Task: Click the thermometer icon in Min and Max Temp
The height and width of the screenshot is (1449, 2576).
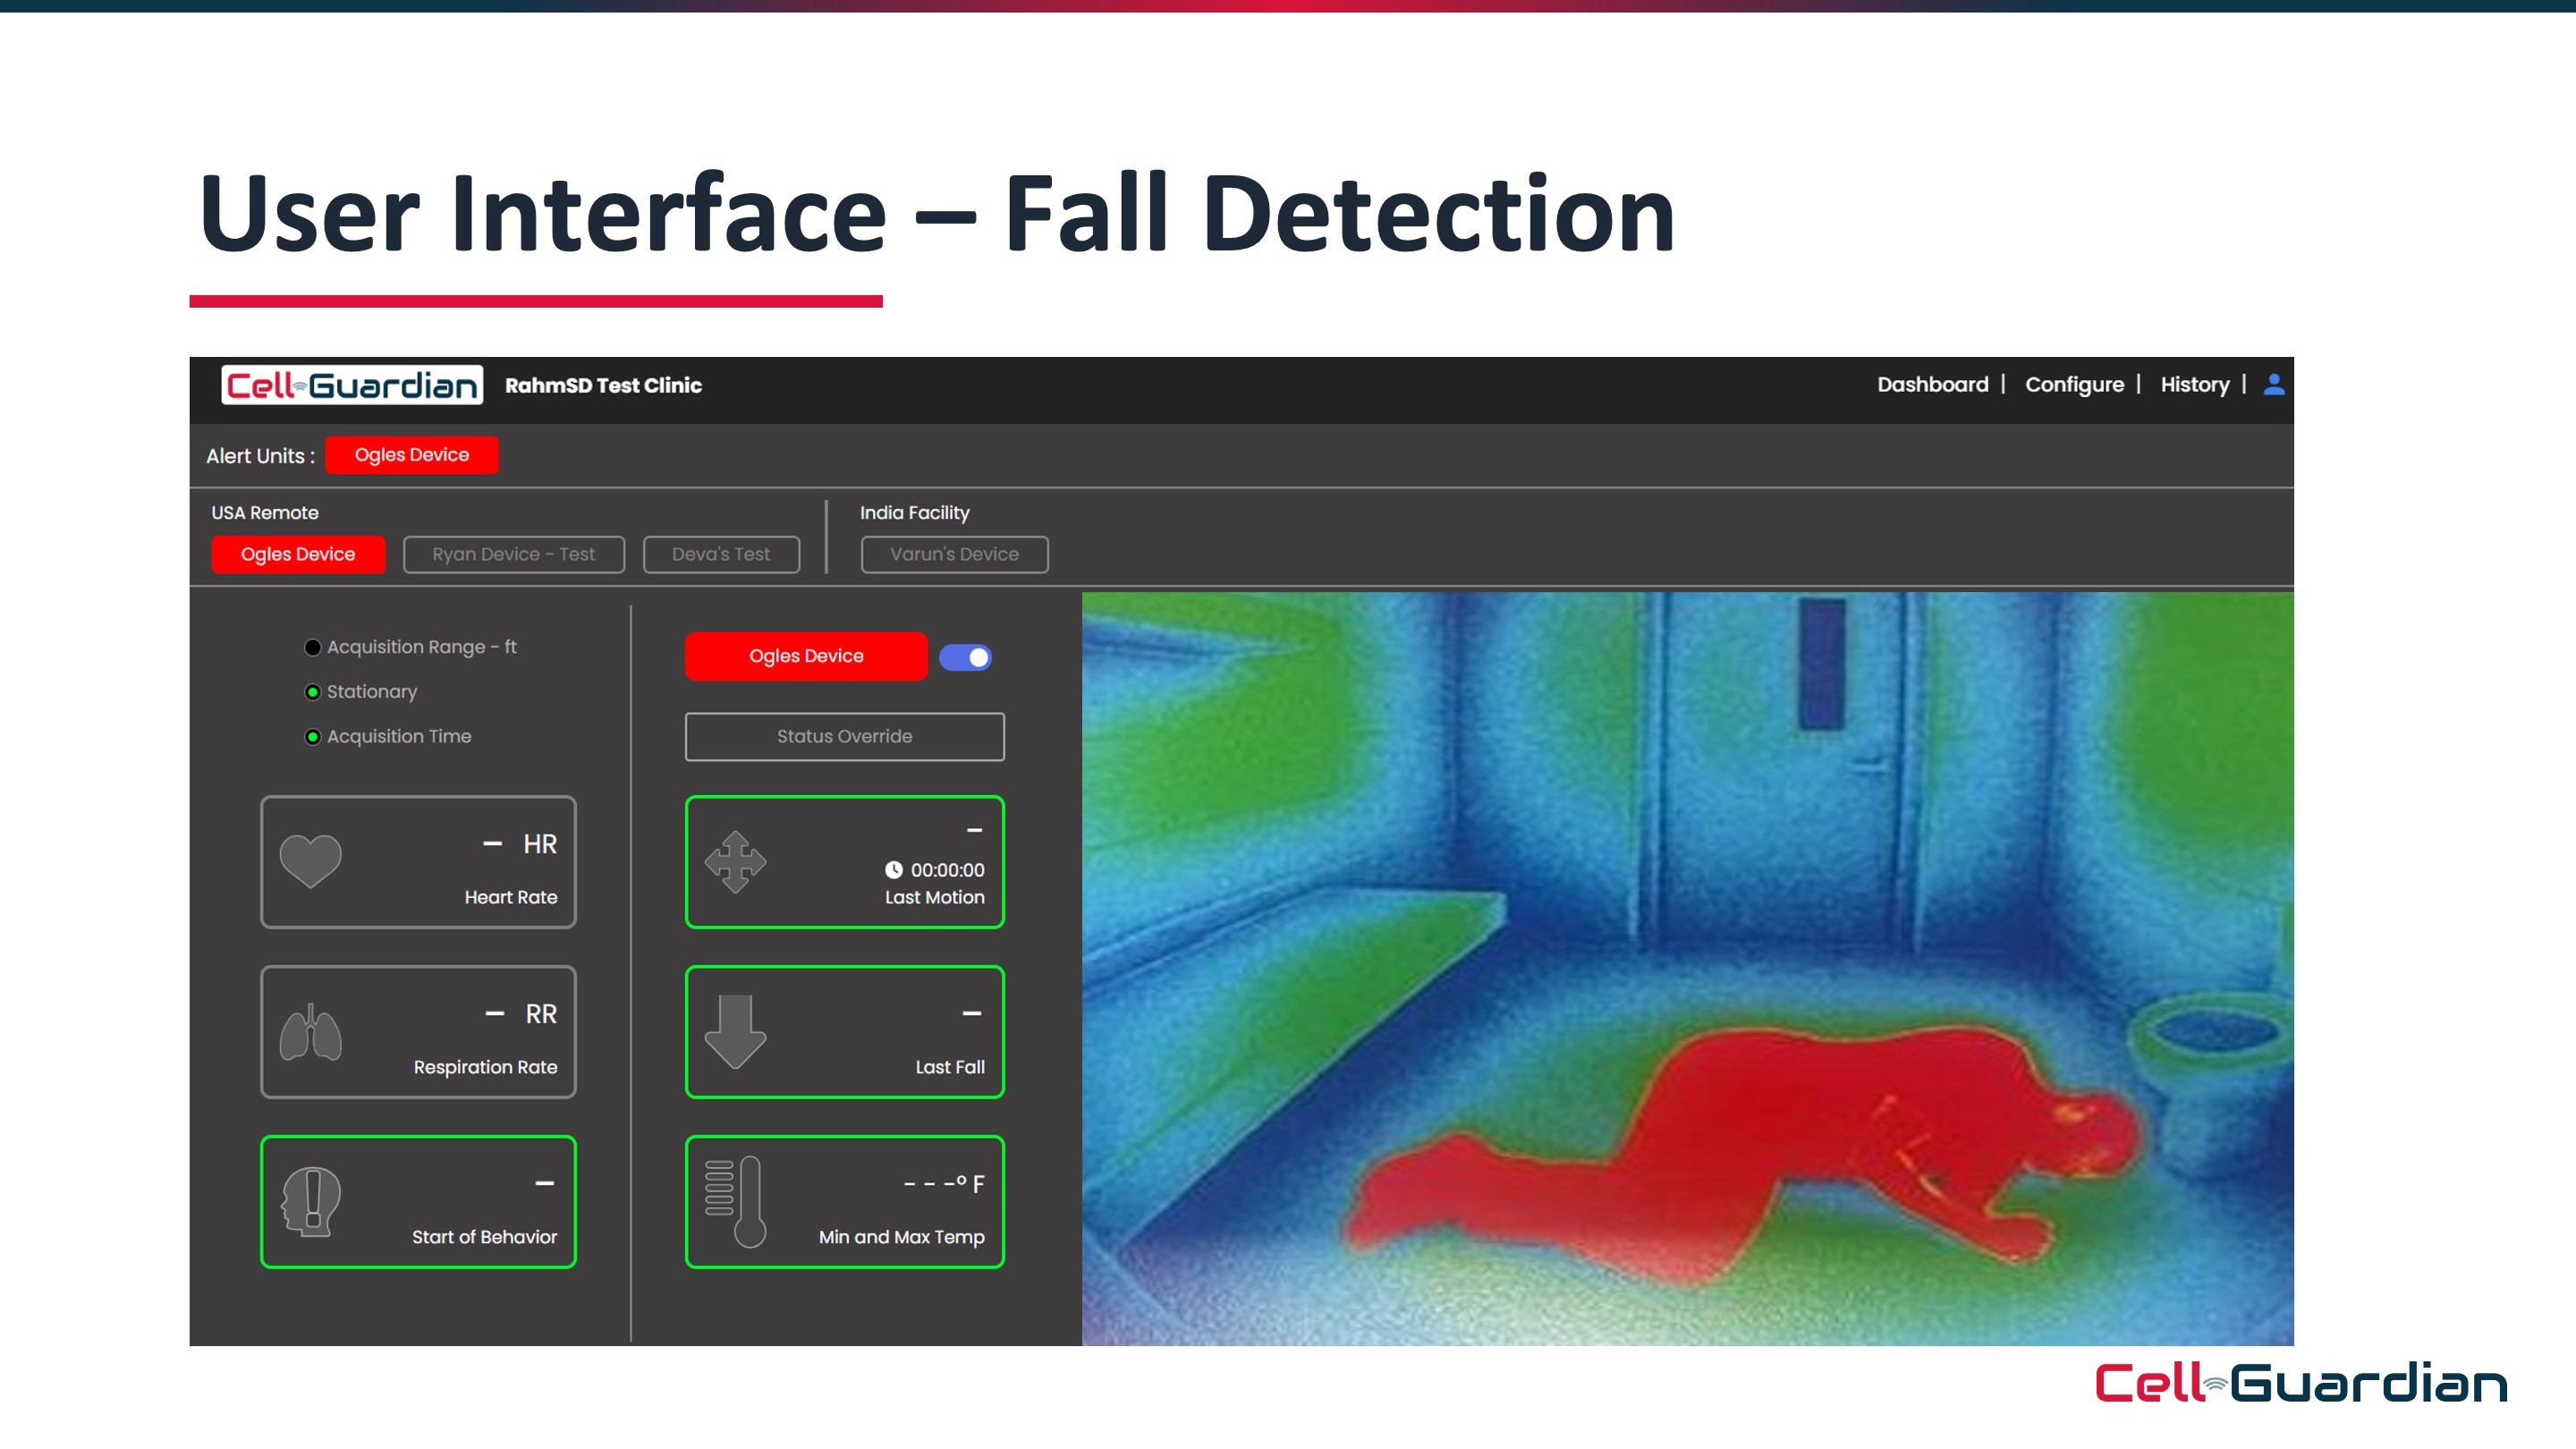Action: [x=737, y=1202]
